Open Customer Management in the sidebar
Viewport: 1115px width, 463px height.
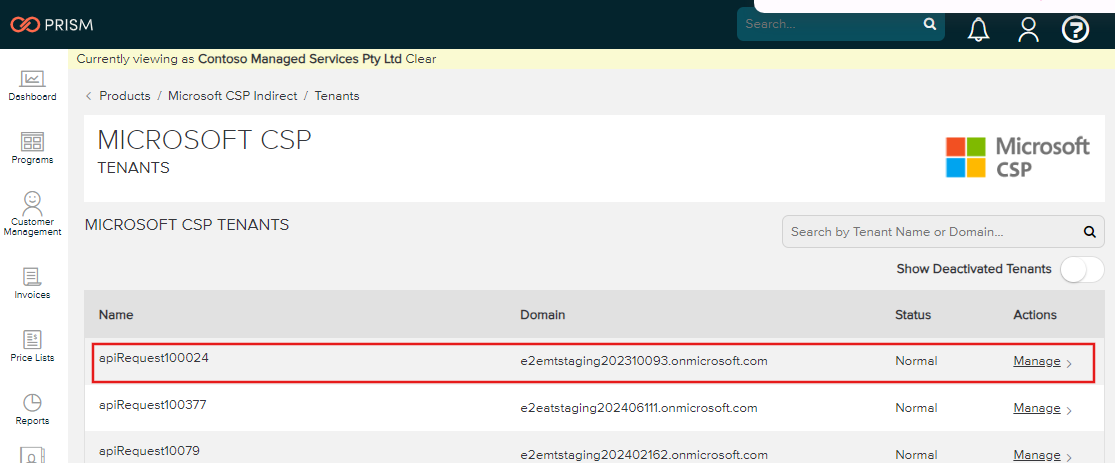[x=33, y=213]
